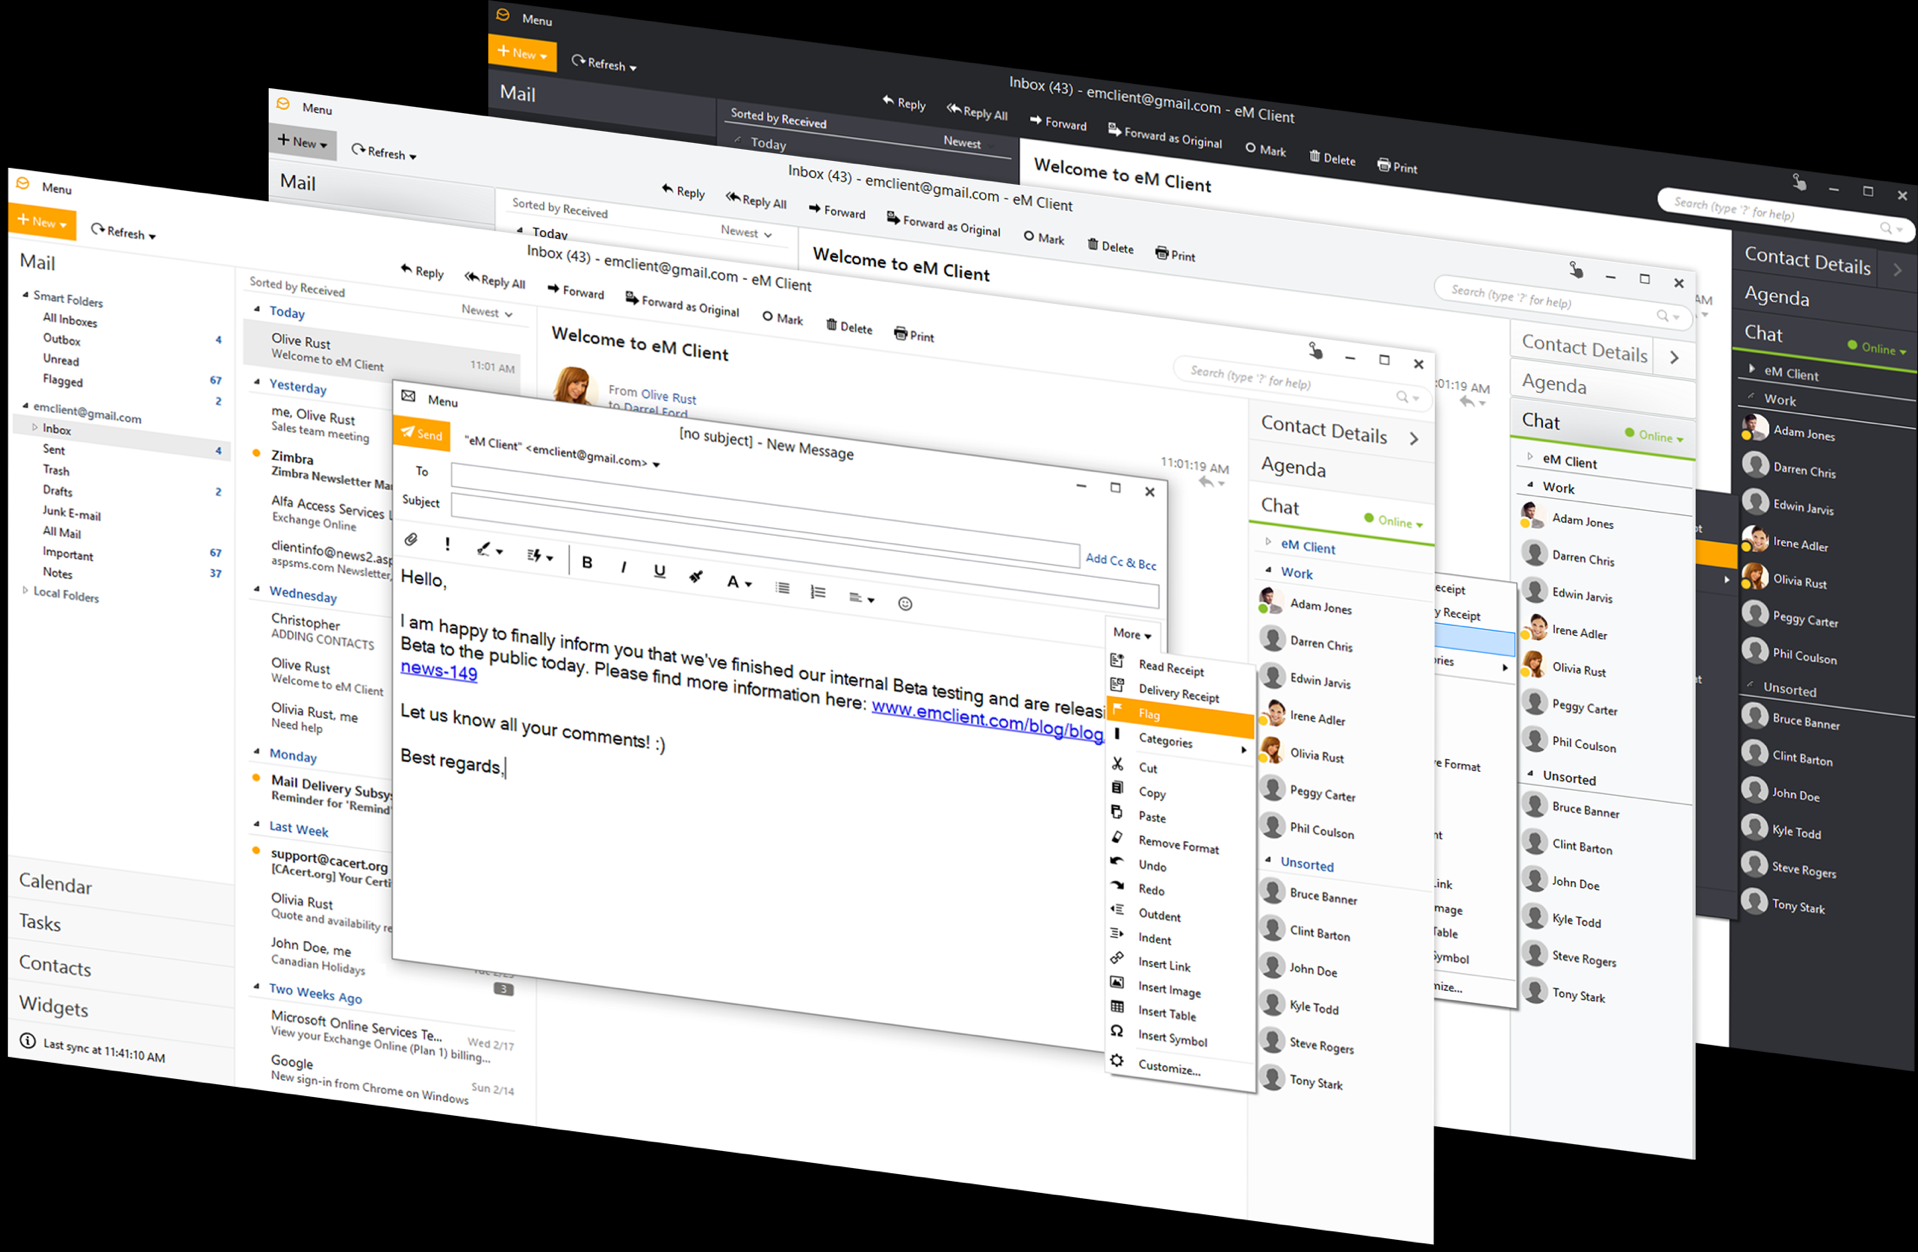
Task: Open chat with Irene Adler in front window
Action: (1317, 718)
